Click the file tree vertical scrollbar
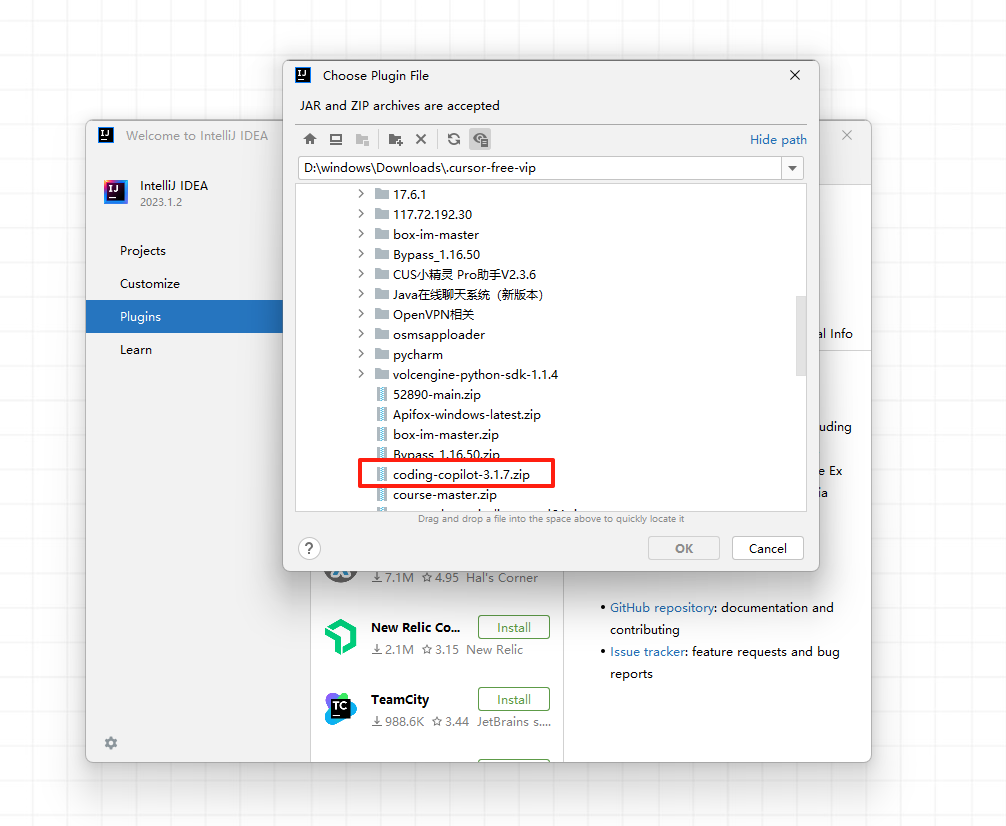 pyautogui.click(x=801, y=335)
